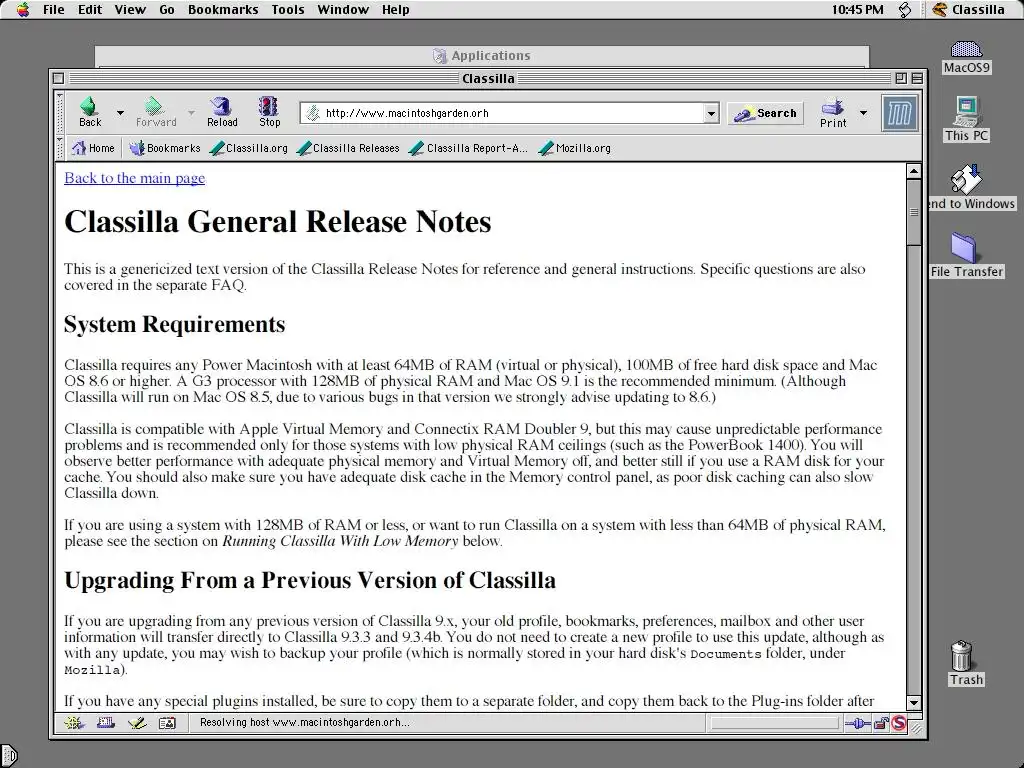Click the 'Resolving host www.macintoshgarden.orh...' status text
1024x768 pixels.
tap(304, 722)
